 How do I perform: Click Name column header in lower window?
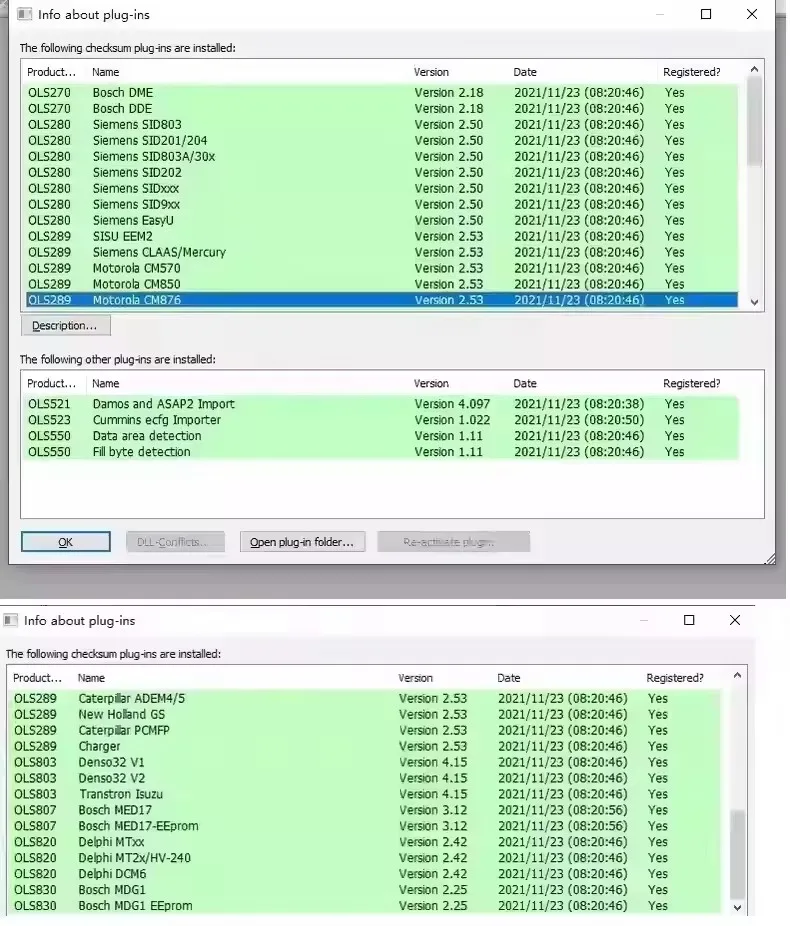(92, 678)
